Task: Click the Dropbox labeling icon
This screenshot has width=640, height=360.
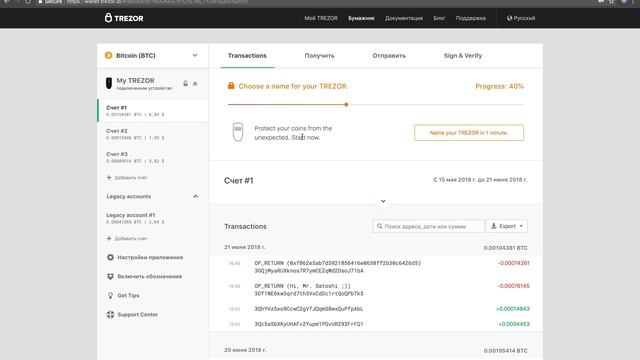Action: (110, 276)
